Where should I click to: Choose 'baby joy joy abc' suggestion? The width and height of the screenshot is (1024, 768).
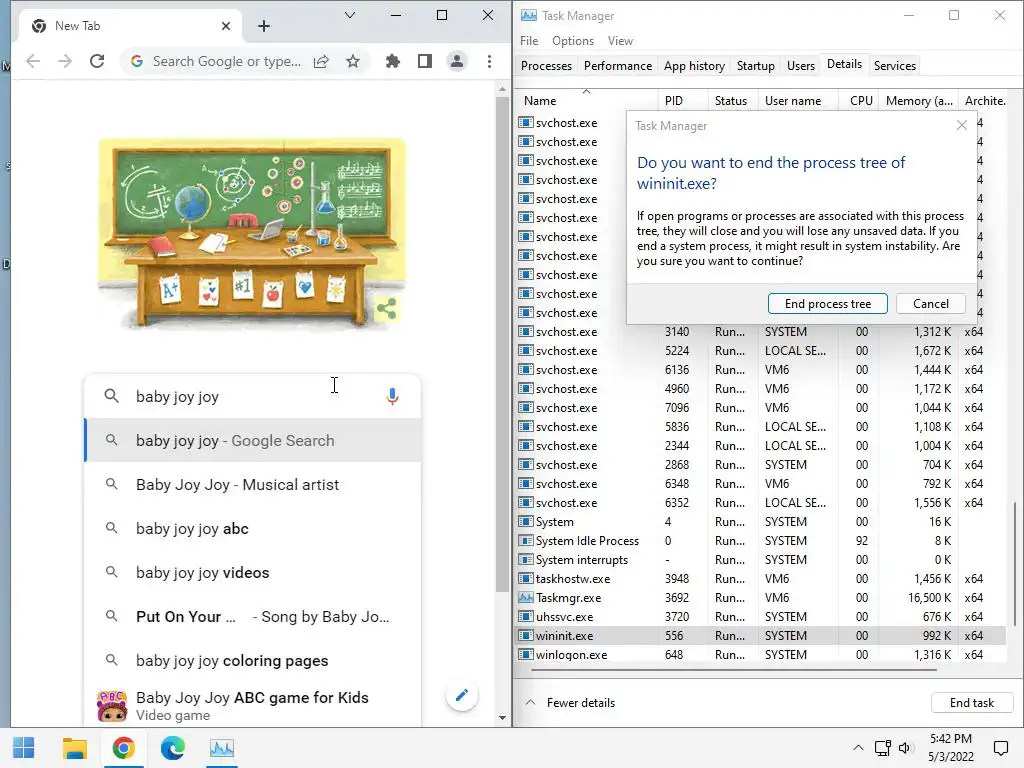click(253, 528)
